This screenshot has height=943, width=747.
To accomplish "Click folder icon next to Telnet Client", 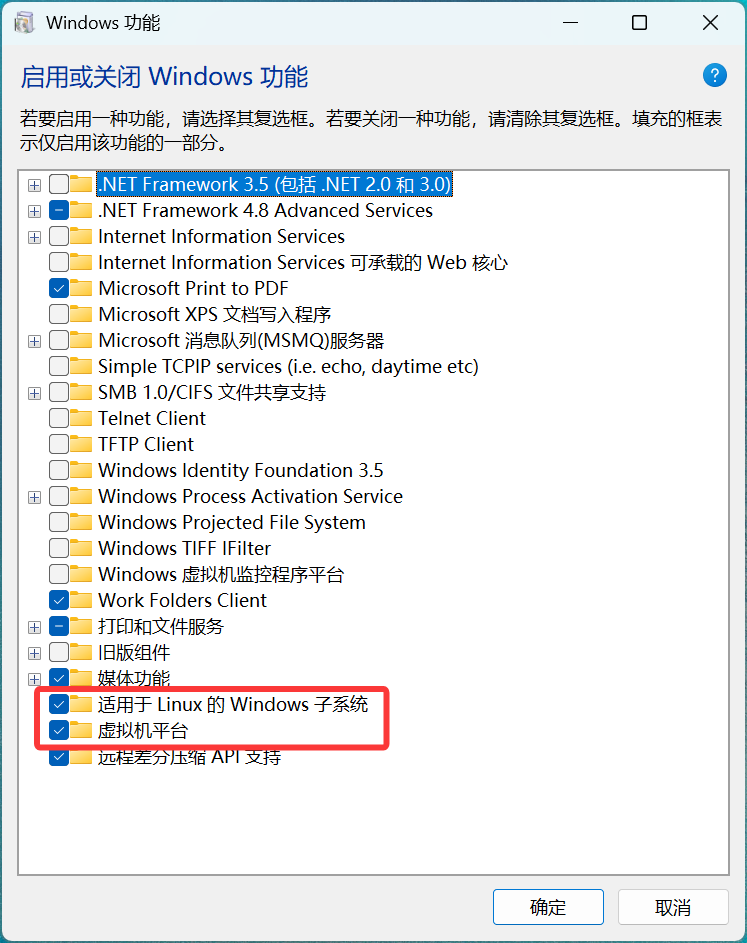I will 81,418.
